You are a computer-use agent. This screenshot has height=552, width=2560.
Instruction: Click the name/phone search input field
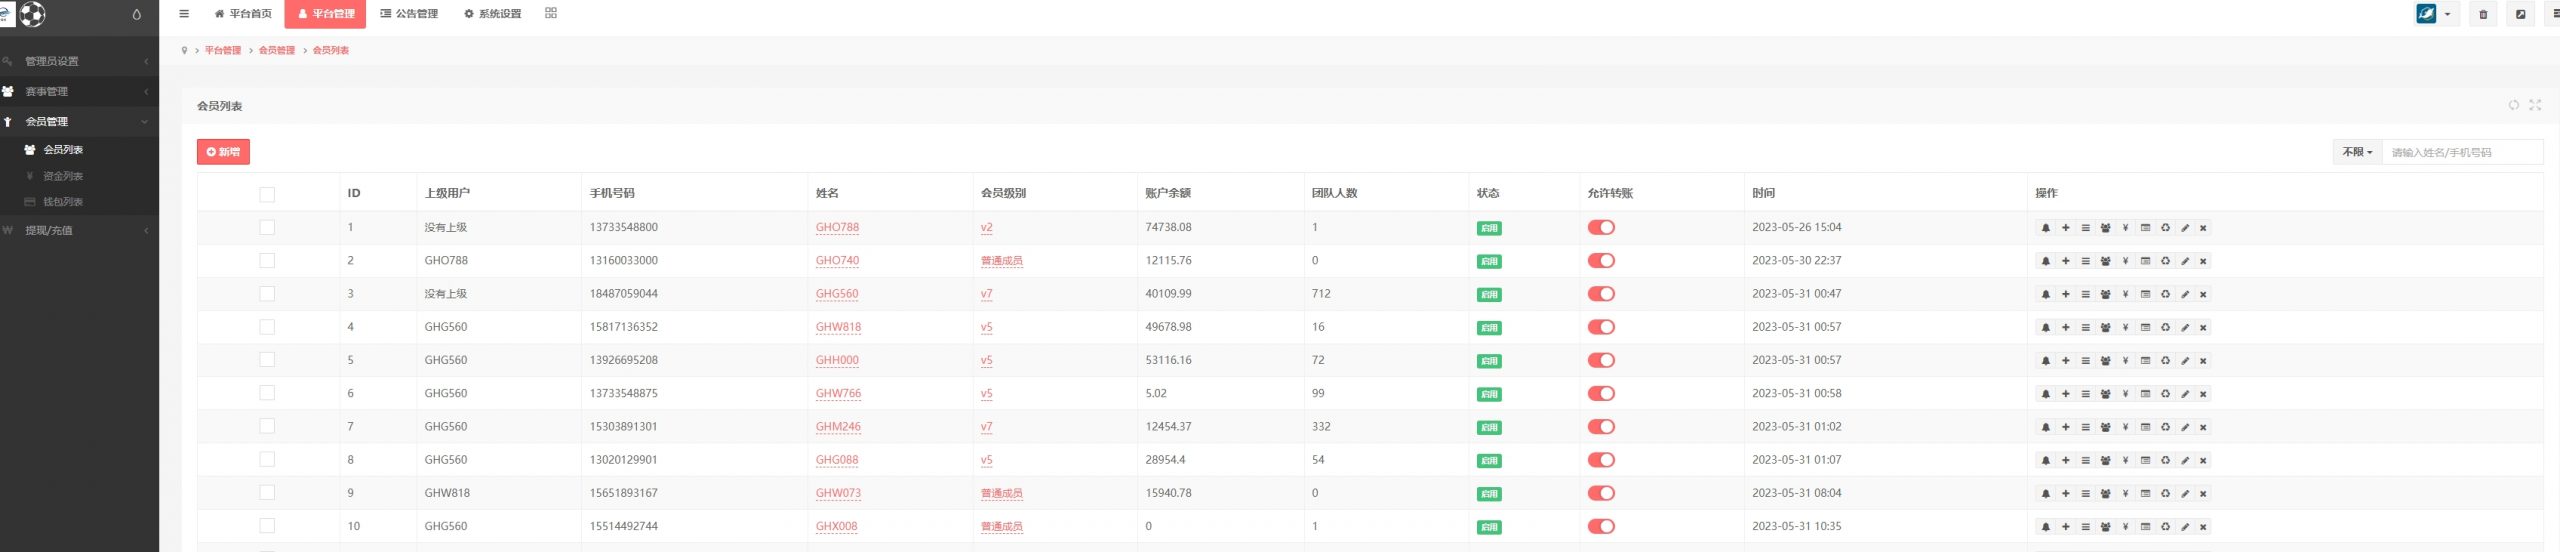pos(2462,152)
